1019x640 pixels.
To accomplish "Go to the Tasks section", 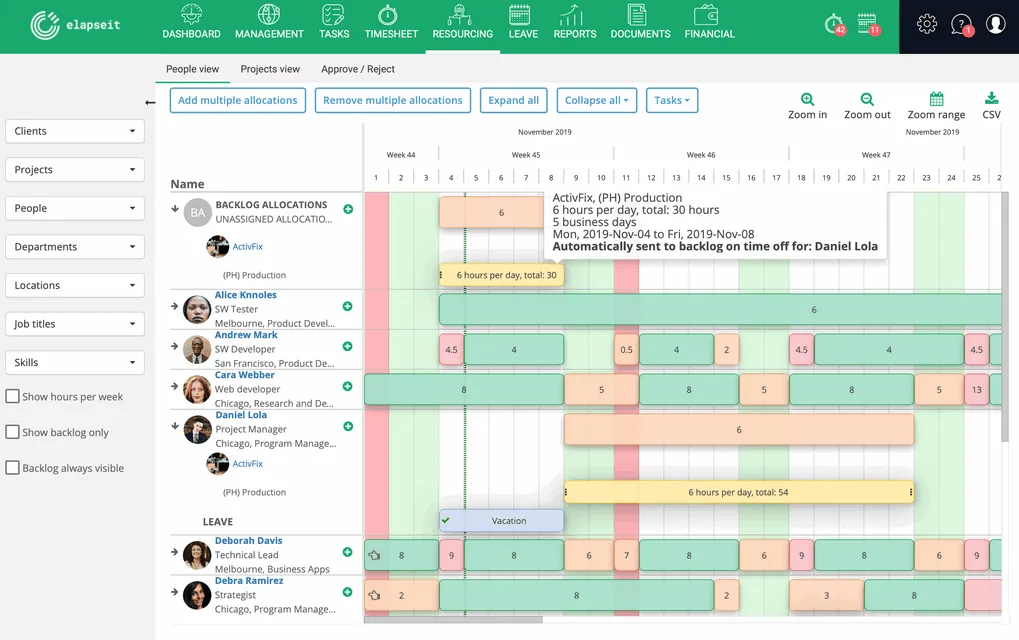I will [x=334, y=22].
